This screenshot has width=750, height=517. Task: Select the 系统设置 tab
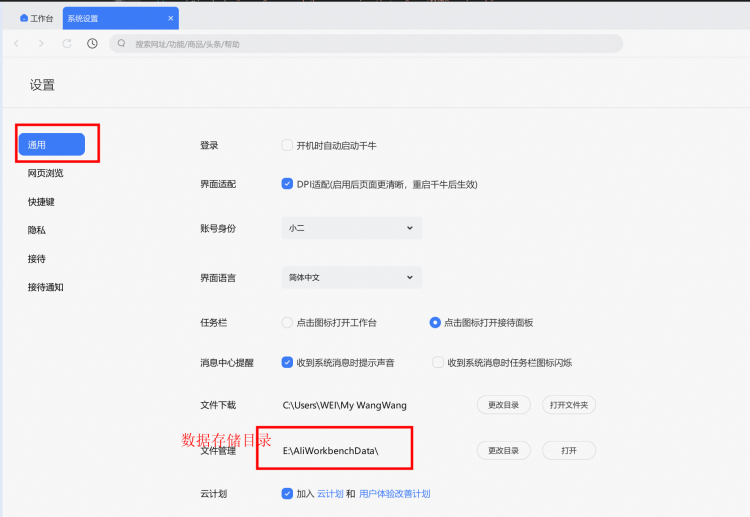121,18
